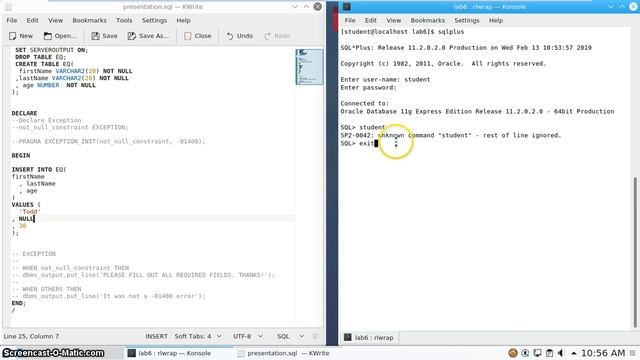Click the 'Todd' value in editor
The width and height of the screenshot is (640, 360).
click(x=30, y=211)
